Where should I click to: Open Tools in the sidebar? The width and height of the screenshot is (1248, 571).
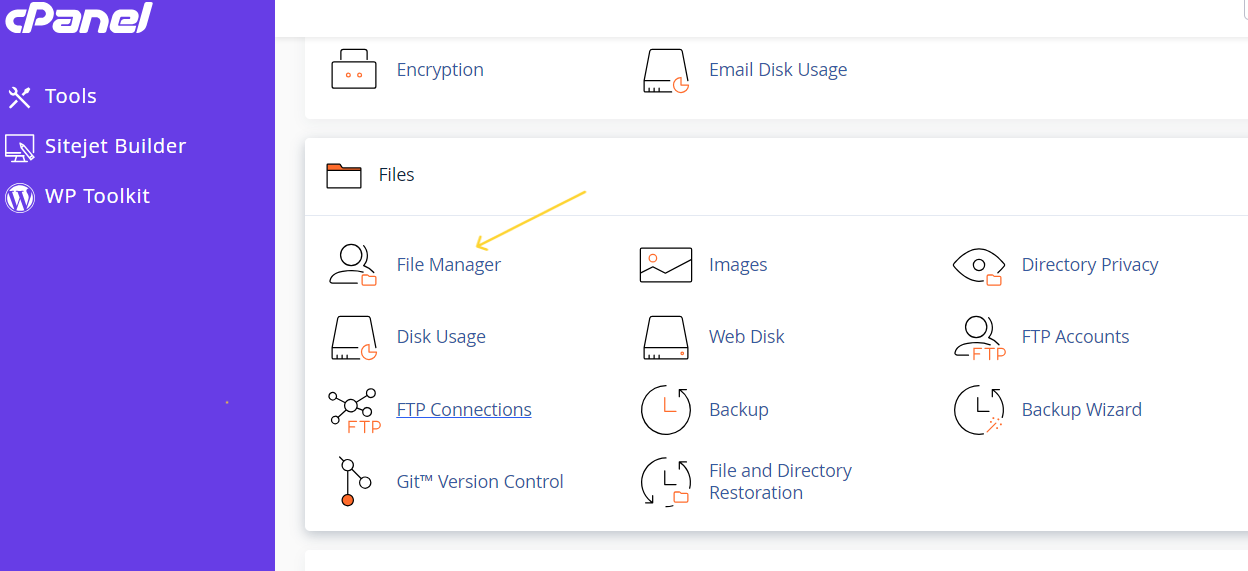[x=70, y=96]
